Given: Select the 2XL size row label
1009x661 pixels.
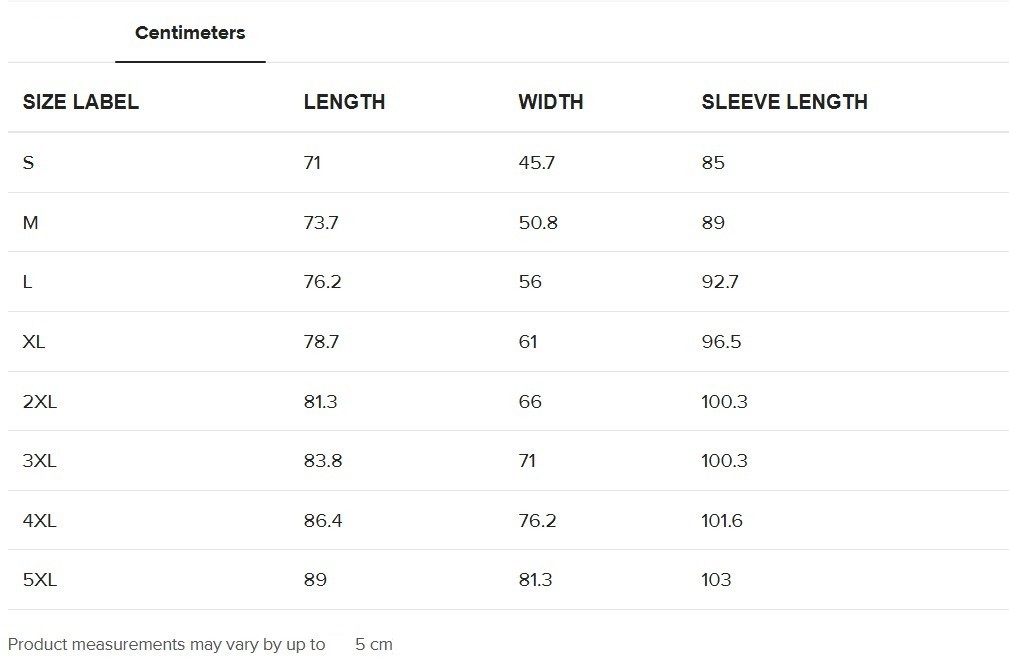Looking at the screenshot, I should (39, 402).
